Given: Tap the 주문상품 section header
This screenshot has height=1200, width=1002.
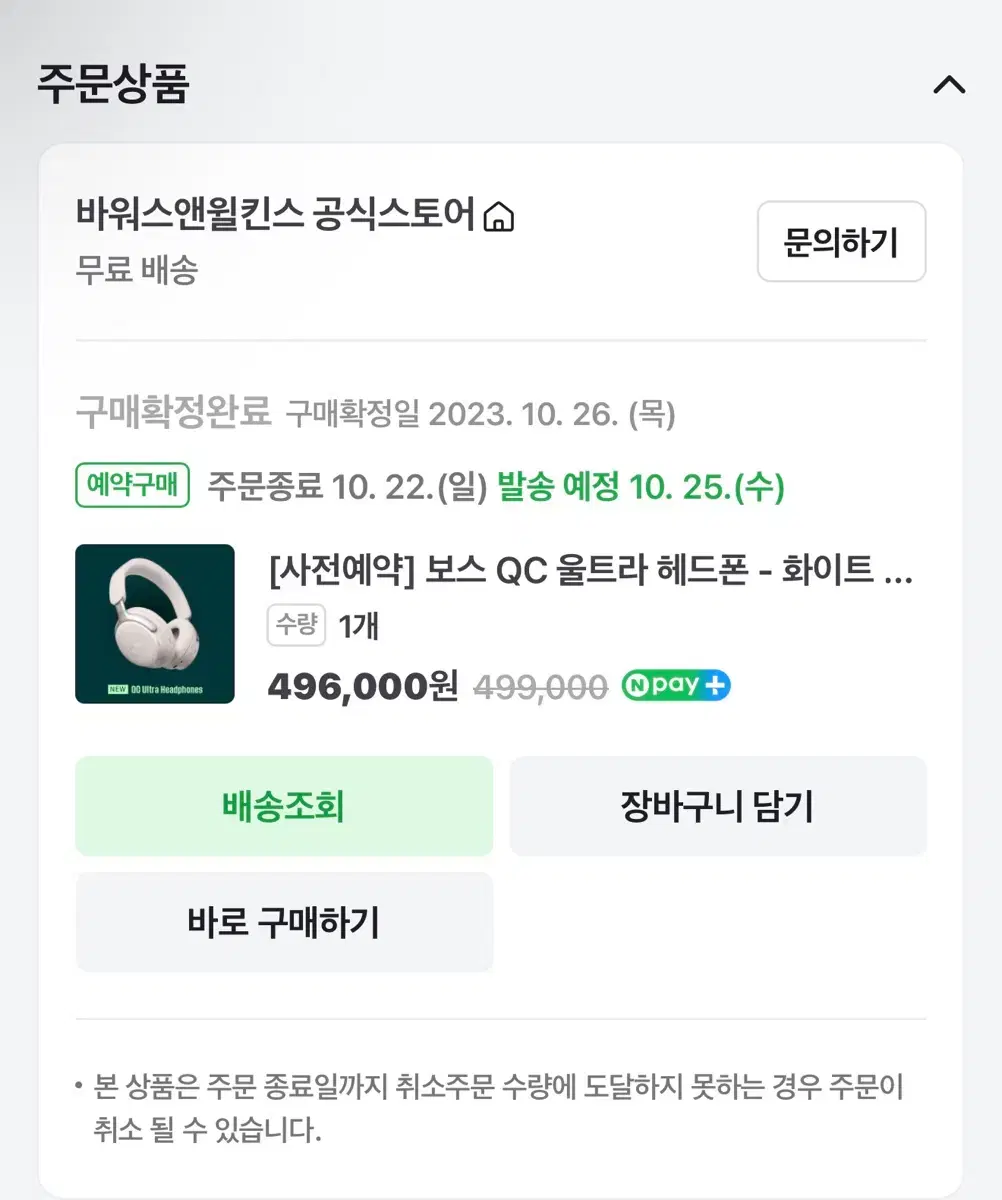Looking at the screenshot, I should pos(113,85).
